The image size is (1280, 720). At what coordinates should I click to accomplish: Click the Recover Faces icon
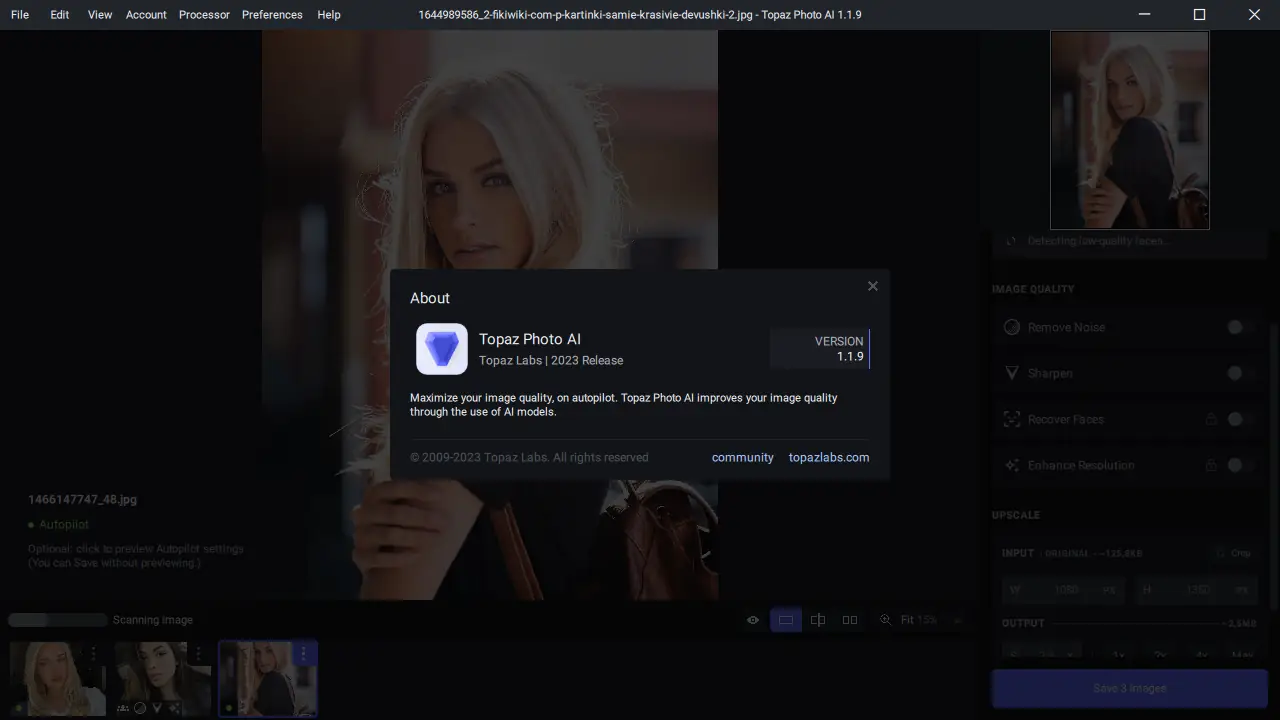point(1011,419)
